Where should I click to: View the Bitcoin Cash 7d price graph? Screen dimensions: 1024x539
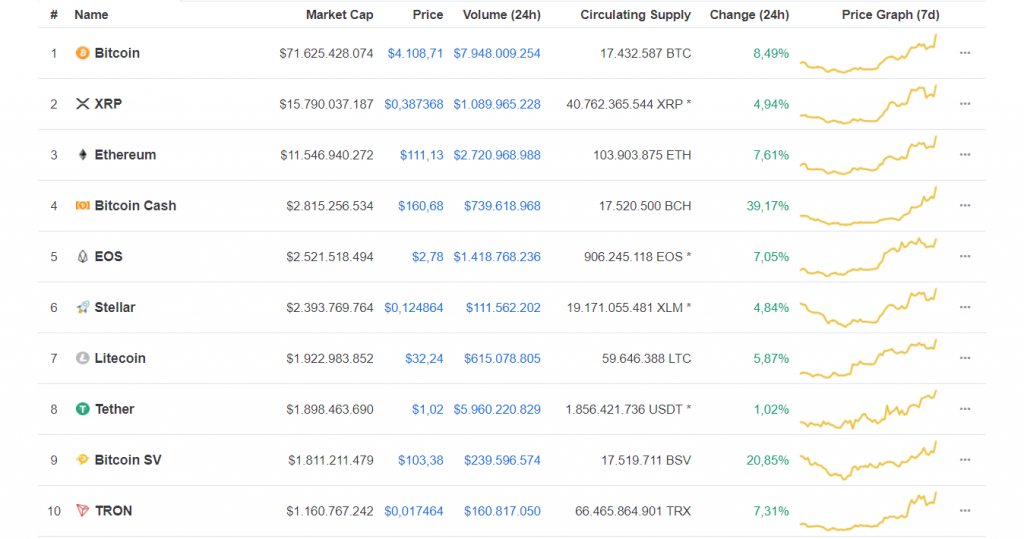point(868,206)
